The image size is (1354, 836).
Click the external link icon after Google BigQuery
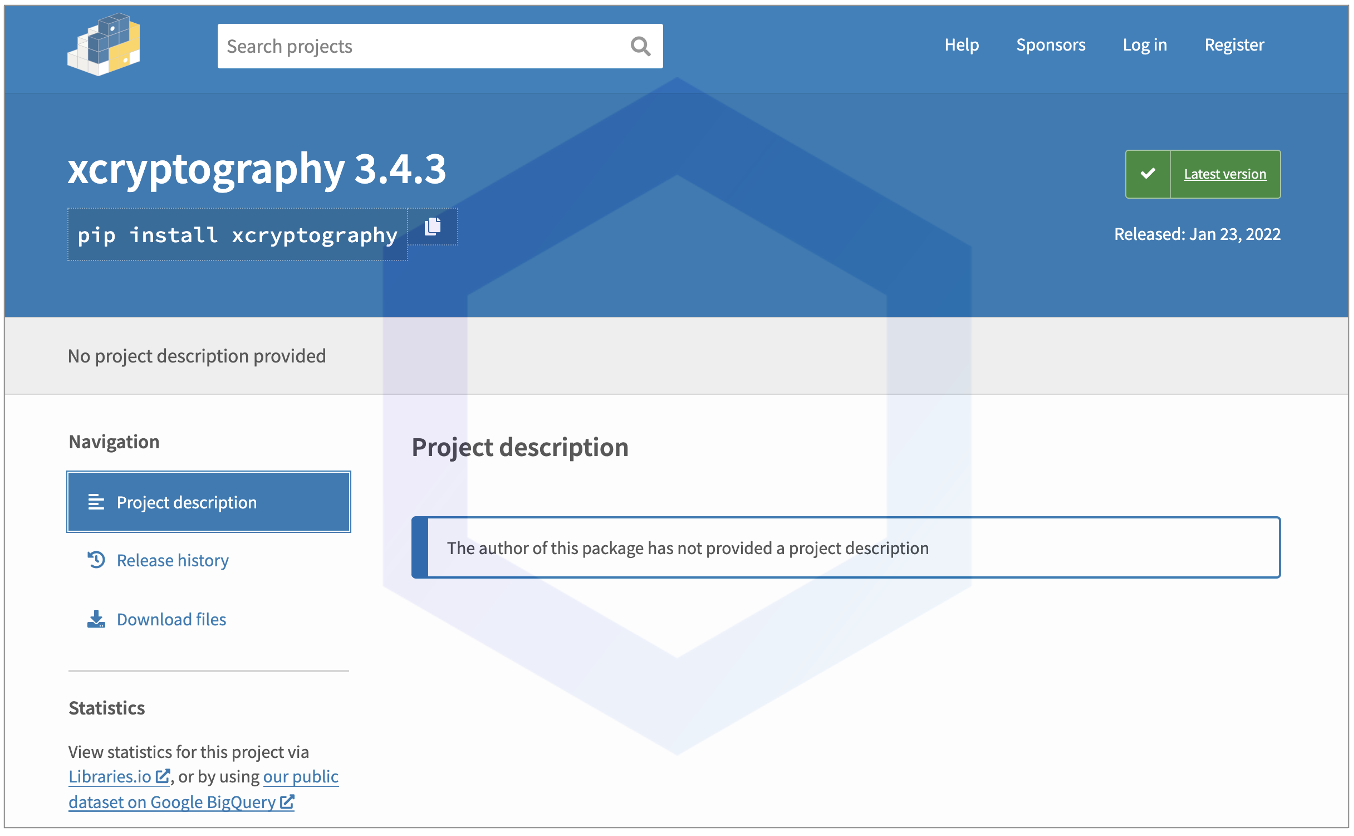click(287, 801)
